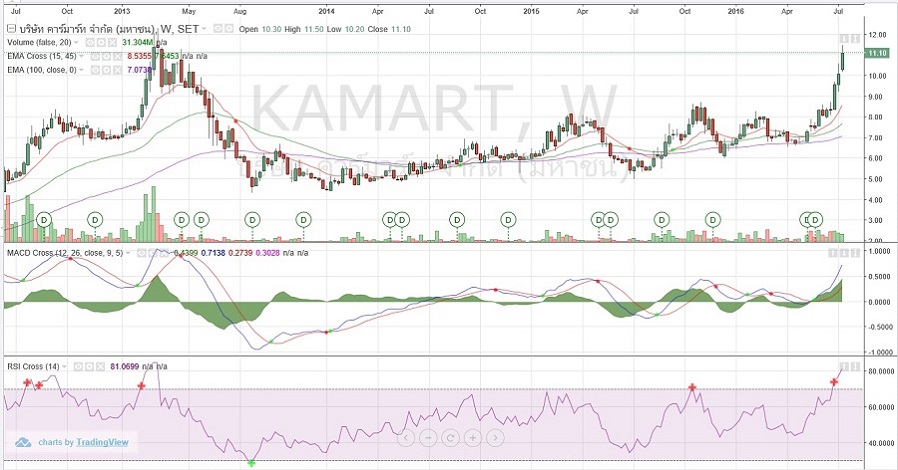Image resolution: width=898 pixels, height=470 pixels.
Task: Click the green plus RSI oversold marker
Action: click(x=251, y=463)
